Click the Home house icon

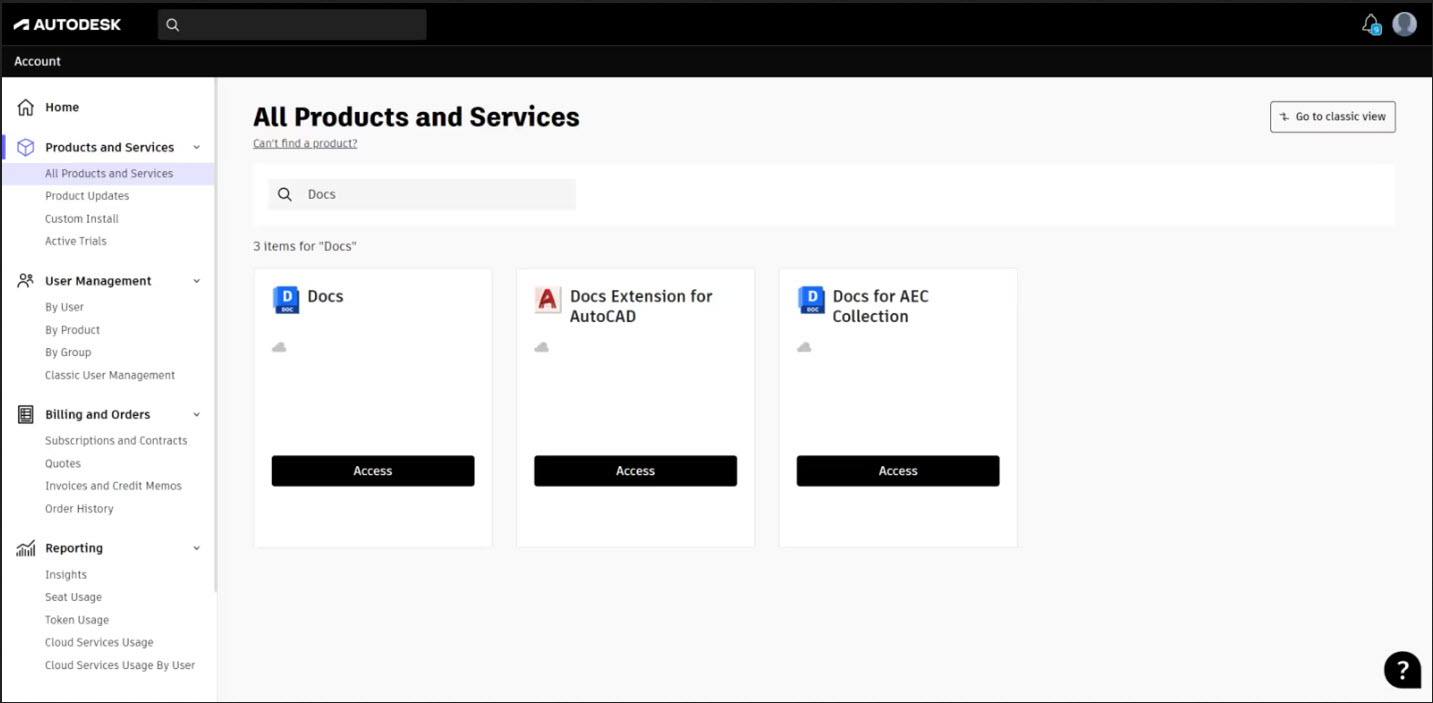pos(26,107)
